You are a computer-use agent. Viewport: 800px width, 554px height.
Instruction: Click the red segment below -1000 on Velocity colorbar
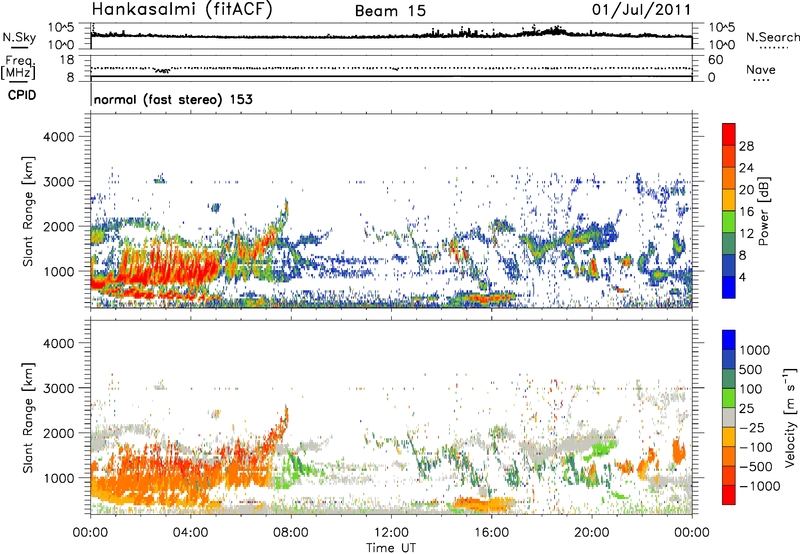(729, 495)
